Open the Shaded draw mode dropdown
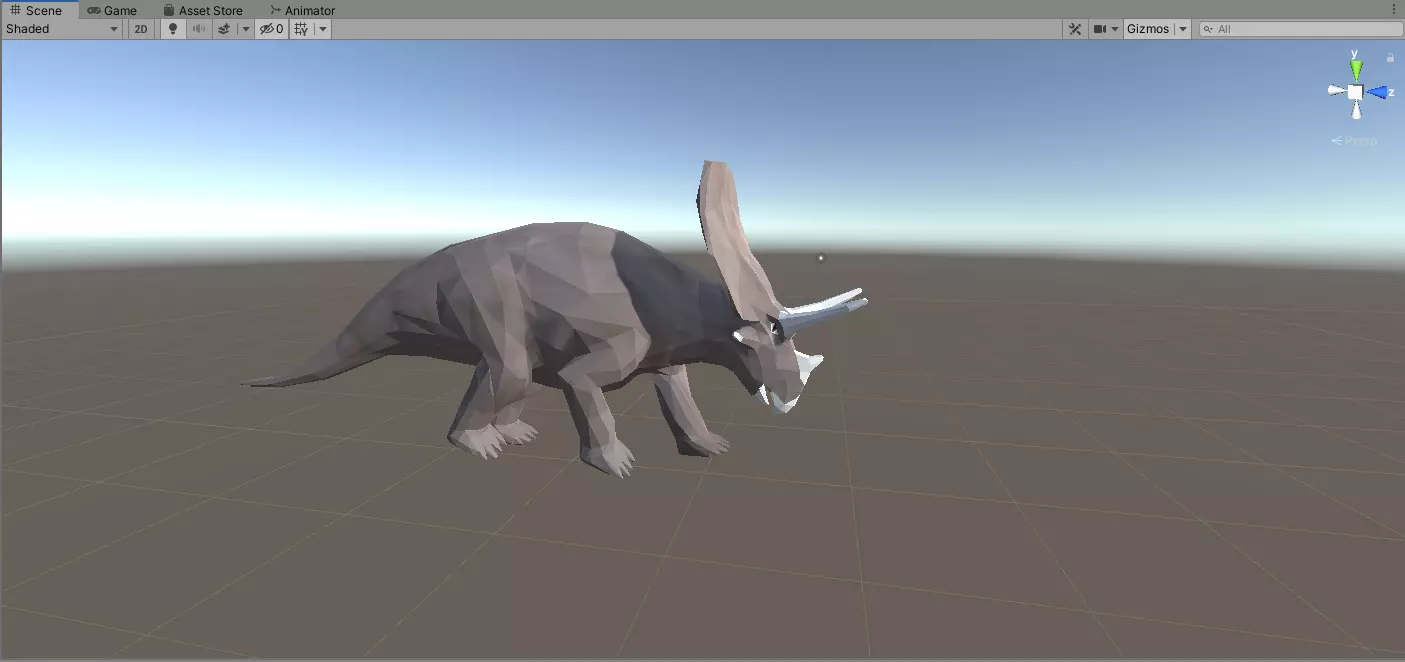1405x662 pixels. click(x=62, y=29)
